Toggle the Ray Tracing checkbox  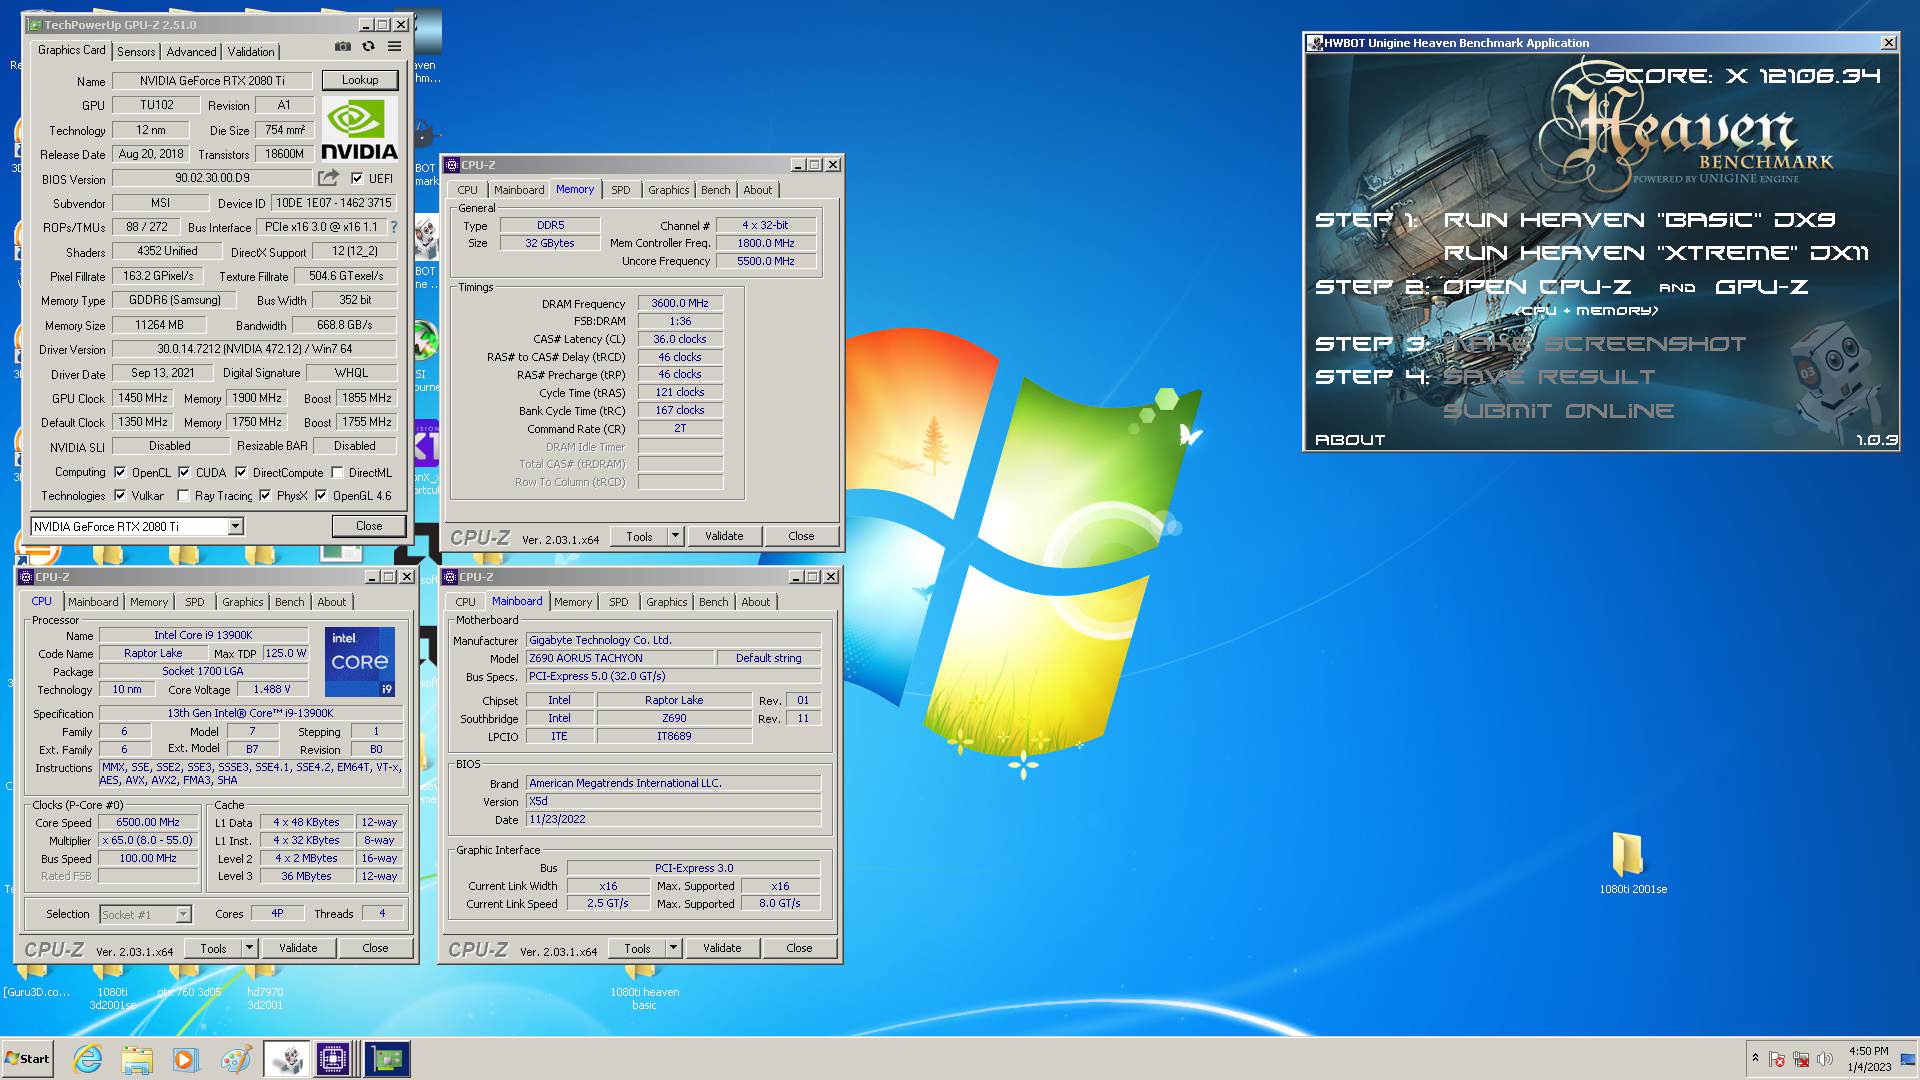[183, 495]
